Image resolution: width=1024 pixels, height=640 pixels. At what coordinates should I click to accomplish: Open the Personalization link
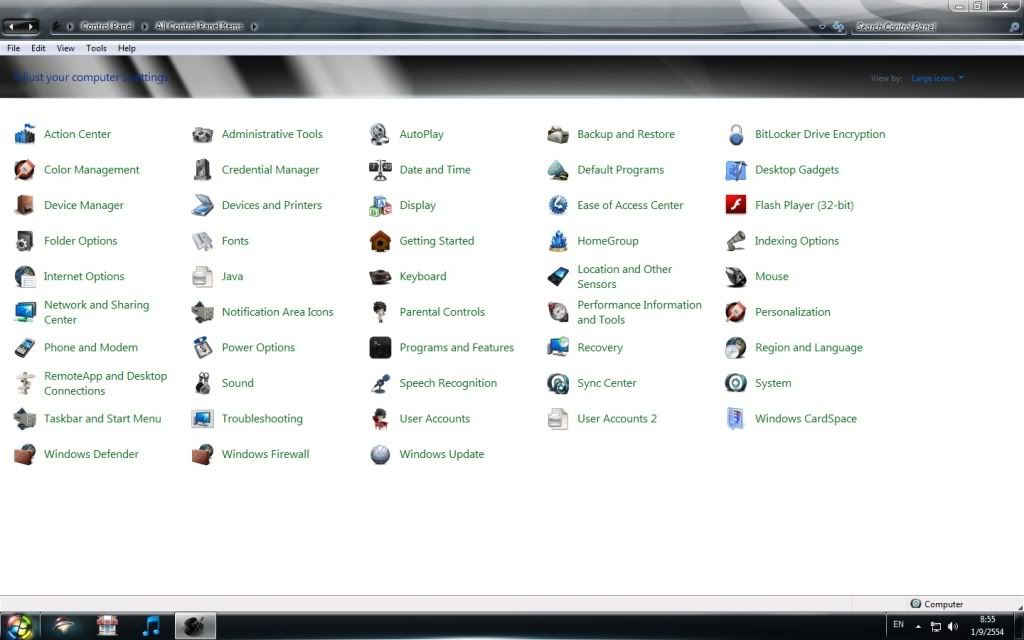(x=793, y=312)
